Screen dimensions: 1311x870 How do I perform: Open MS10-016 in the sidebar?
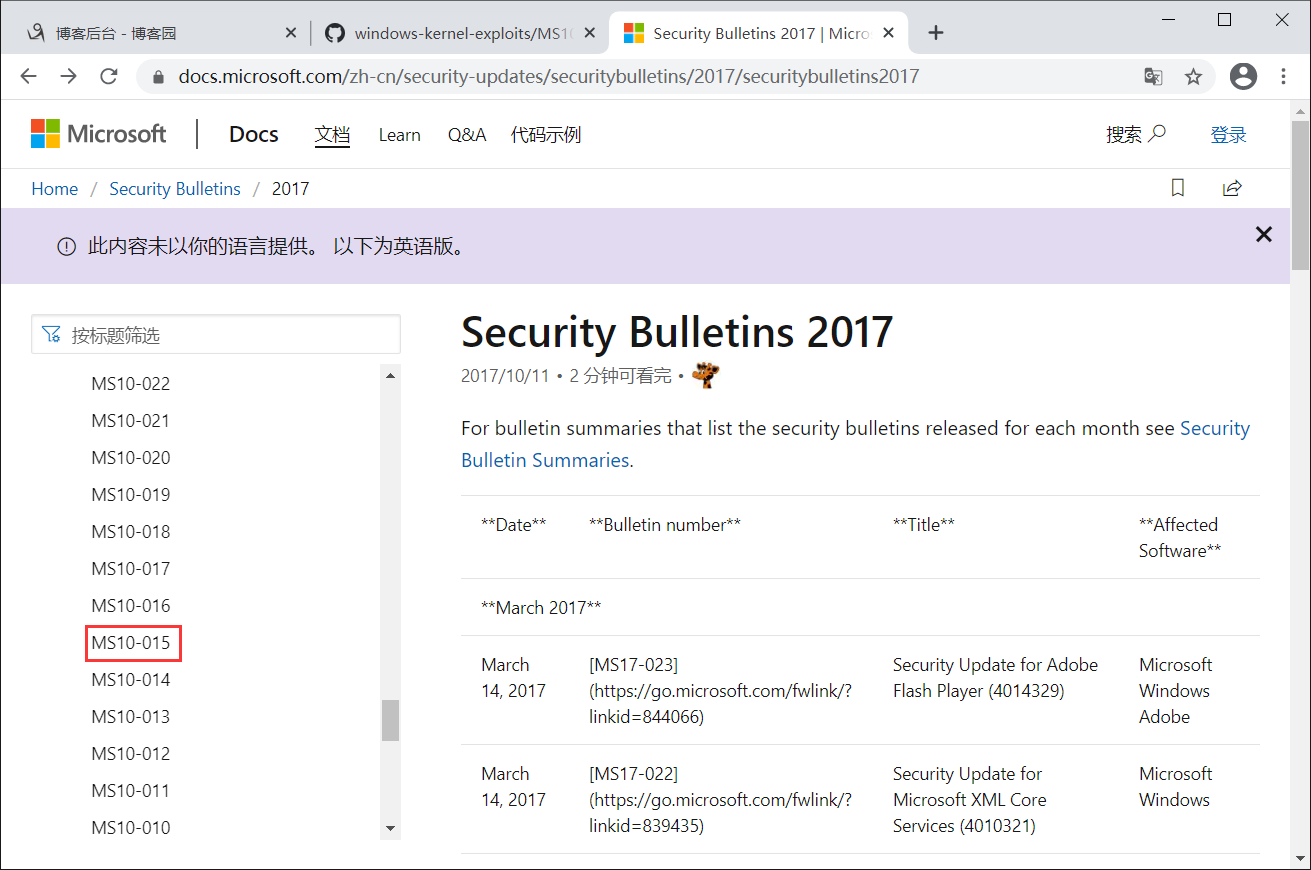pos(131,606)
